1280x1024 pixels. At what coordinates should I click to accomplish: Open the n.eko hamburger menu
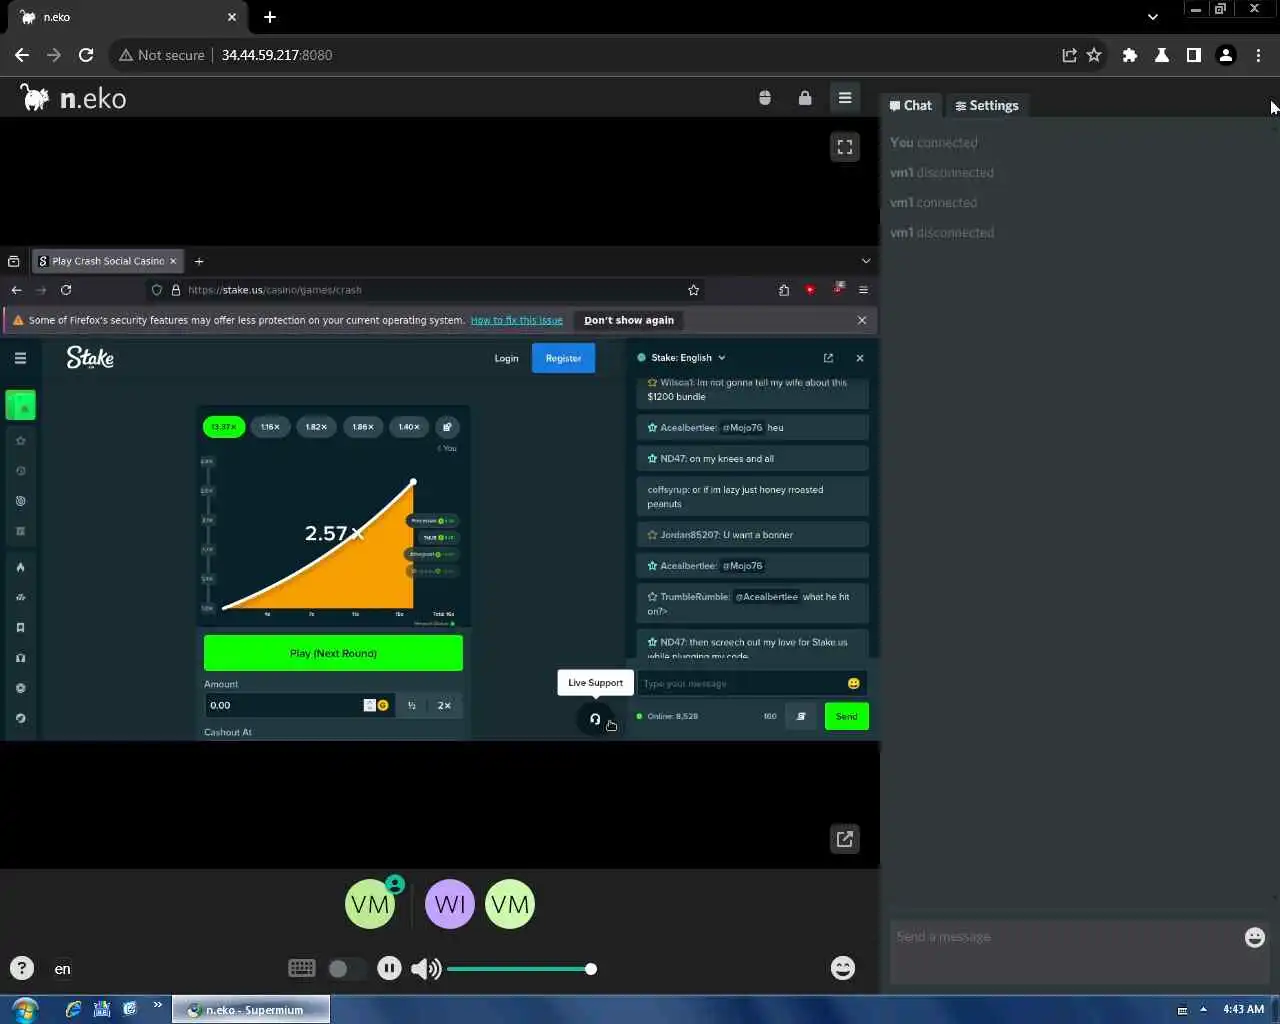(845, 98)
